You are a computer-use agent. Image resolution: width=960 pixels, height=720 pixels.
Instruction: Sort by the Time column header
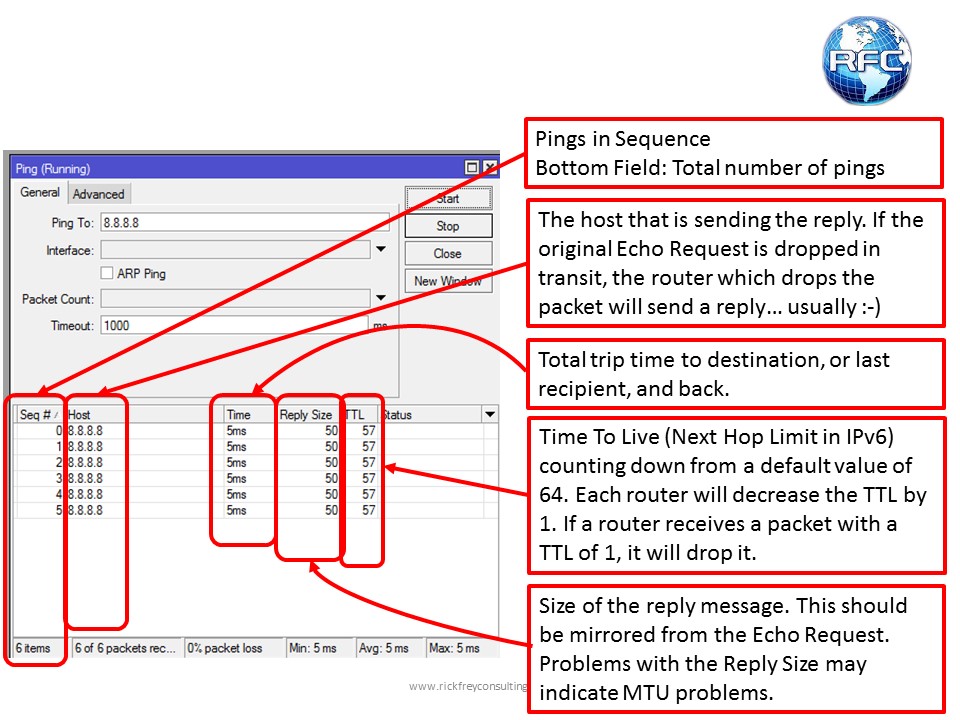point(240,413)
